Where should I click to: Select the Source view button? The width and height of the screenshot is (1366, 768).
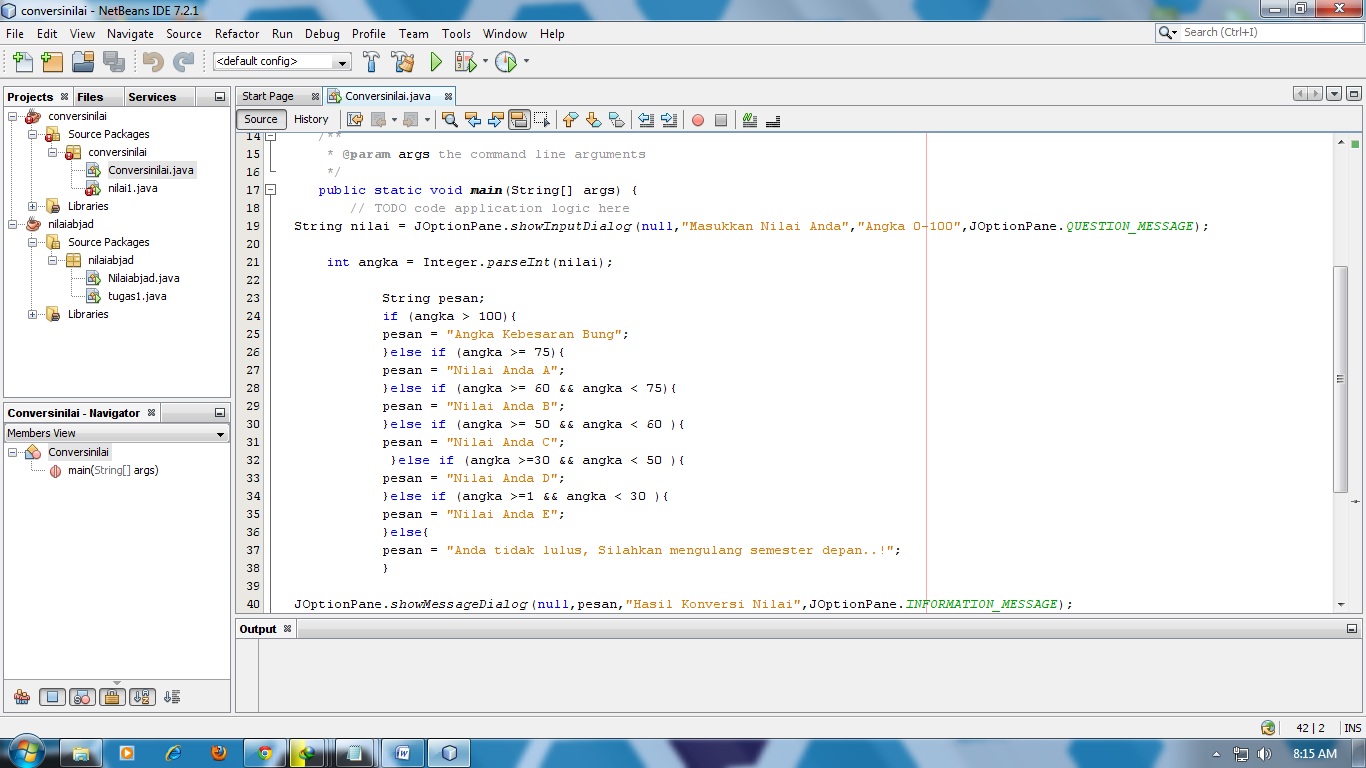click(261, 119)
